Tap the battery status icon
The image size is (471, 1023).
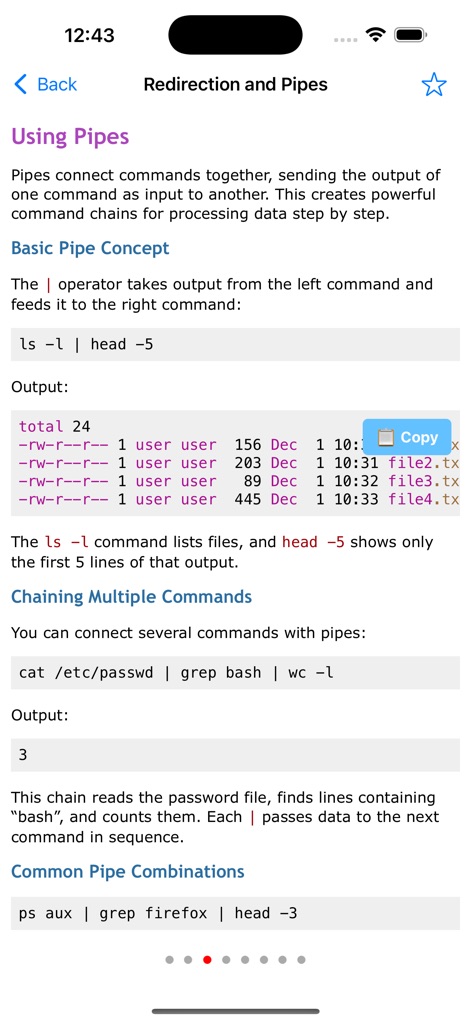coord(411,35)
